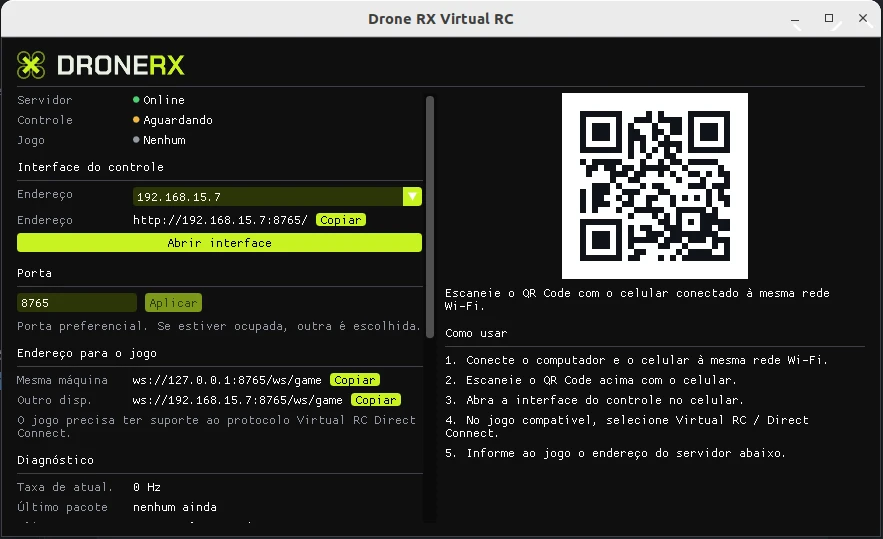This screenshot has width=883, height=539.
Task: Click the 'Drone RX Virtual RC' title bar
Action: [441, 19]
